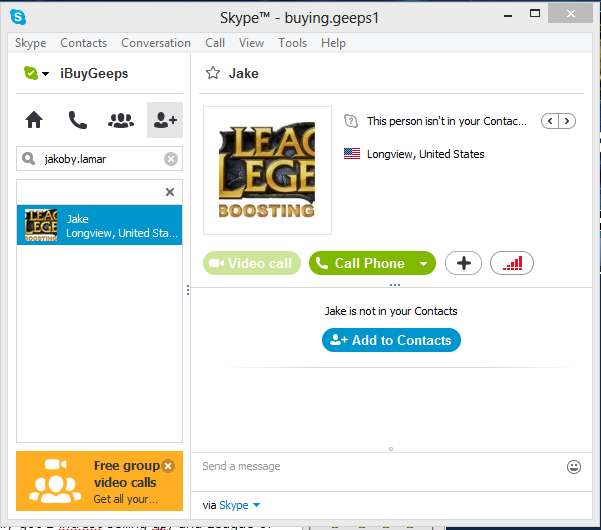Click Jake's League Boosting profile picture
The image size is (601, 530).
(x=267, y=171)
